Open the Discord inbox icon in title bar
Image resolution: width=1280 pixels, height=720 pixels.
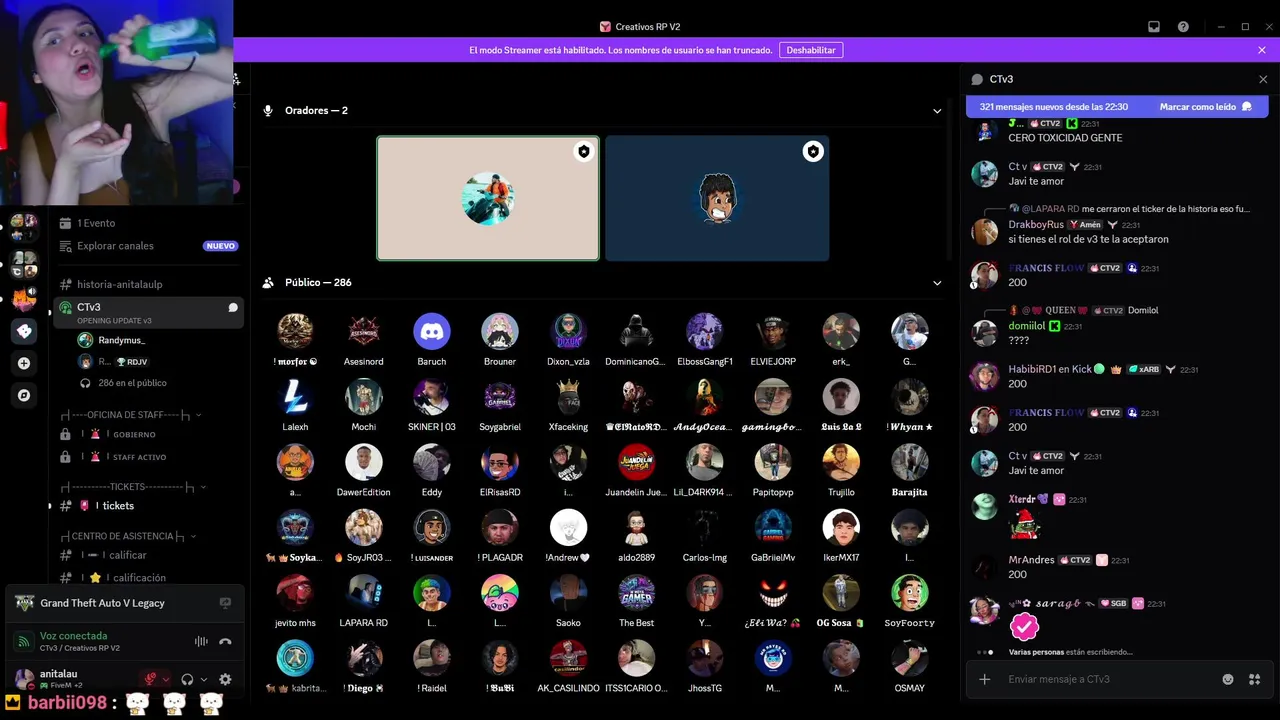(1154, 27)
